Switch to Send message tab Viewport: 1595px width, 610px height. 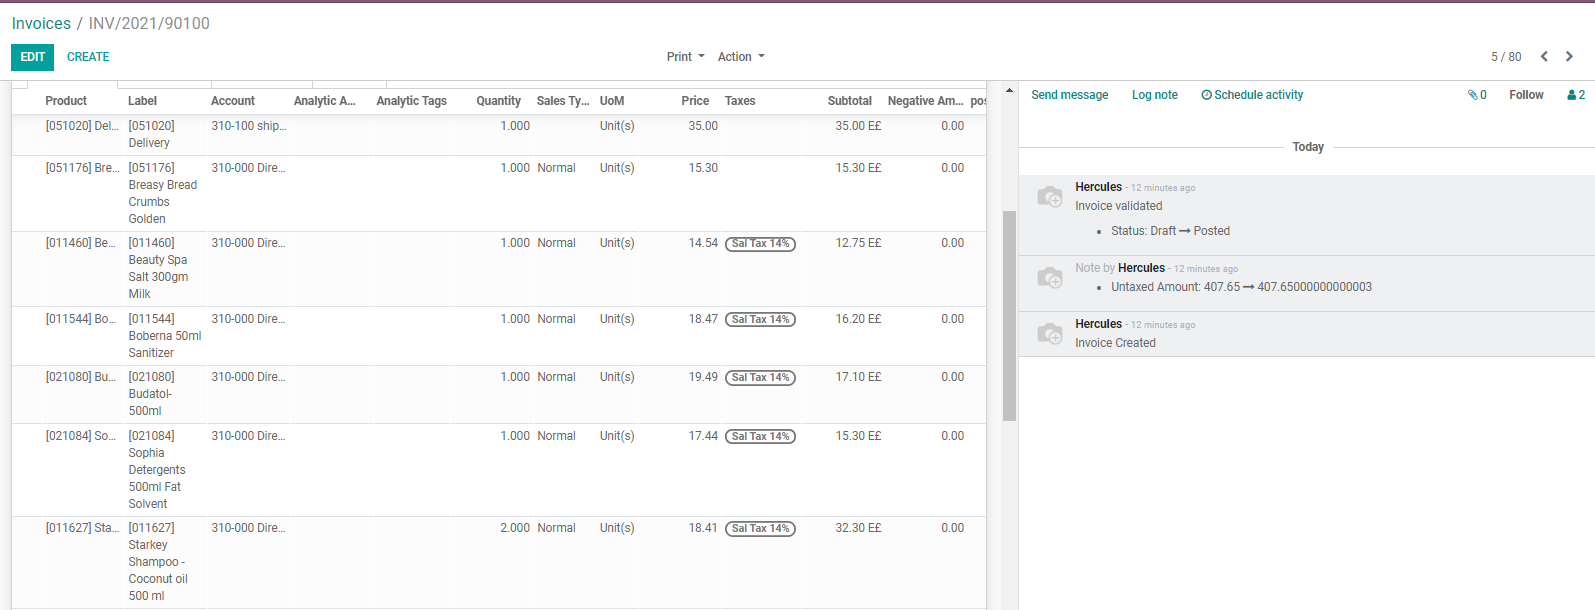[x=1069, y=95]
